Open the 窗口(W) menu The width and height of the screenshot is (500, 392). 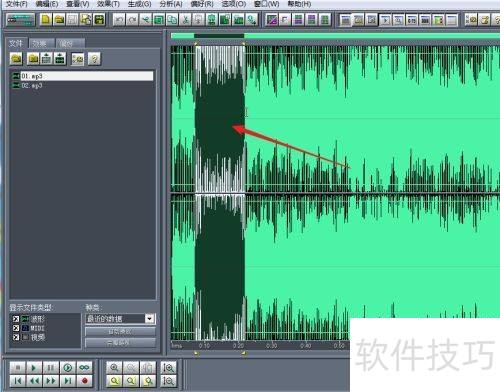click(x=266, y=4)
